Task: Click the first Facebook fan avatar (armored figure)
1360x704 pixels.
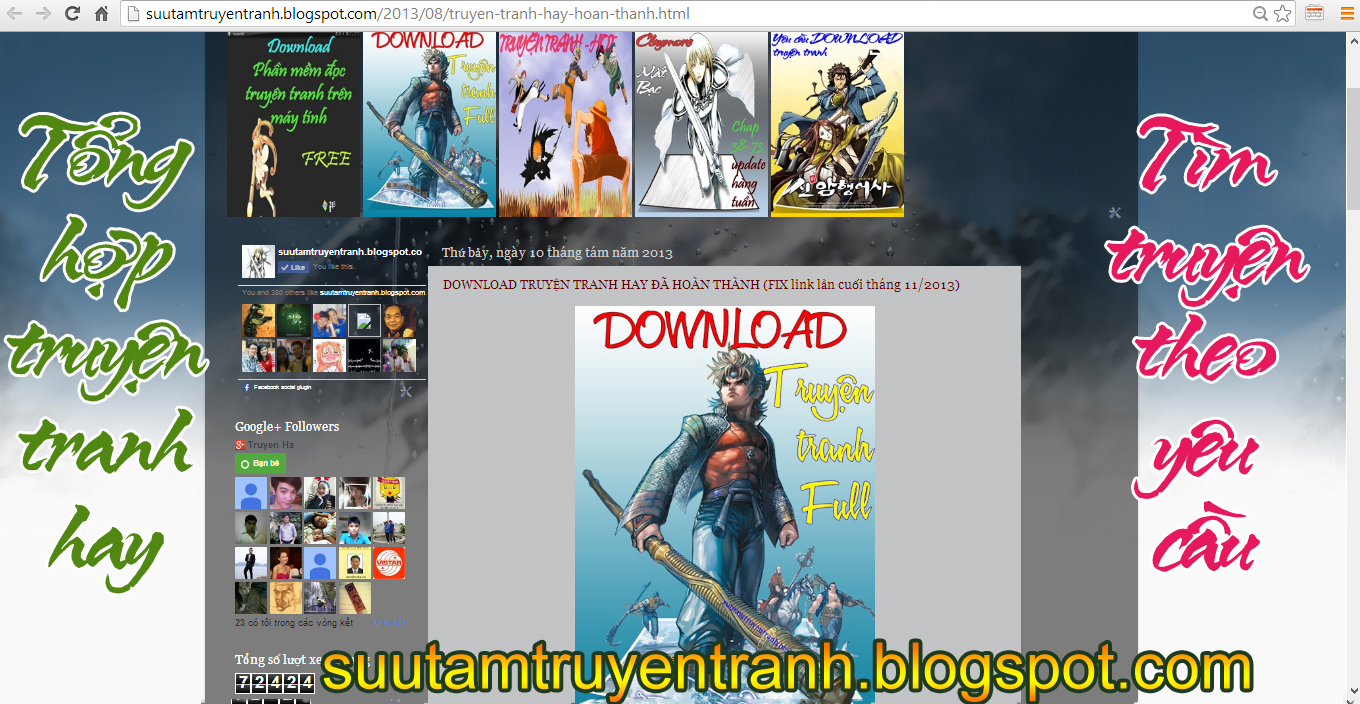Action: point(258,321)
